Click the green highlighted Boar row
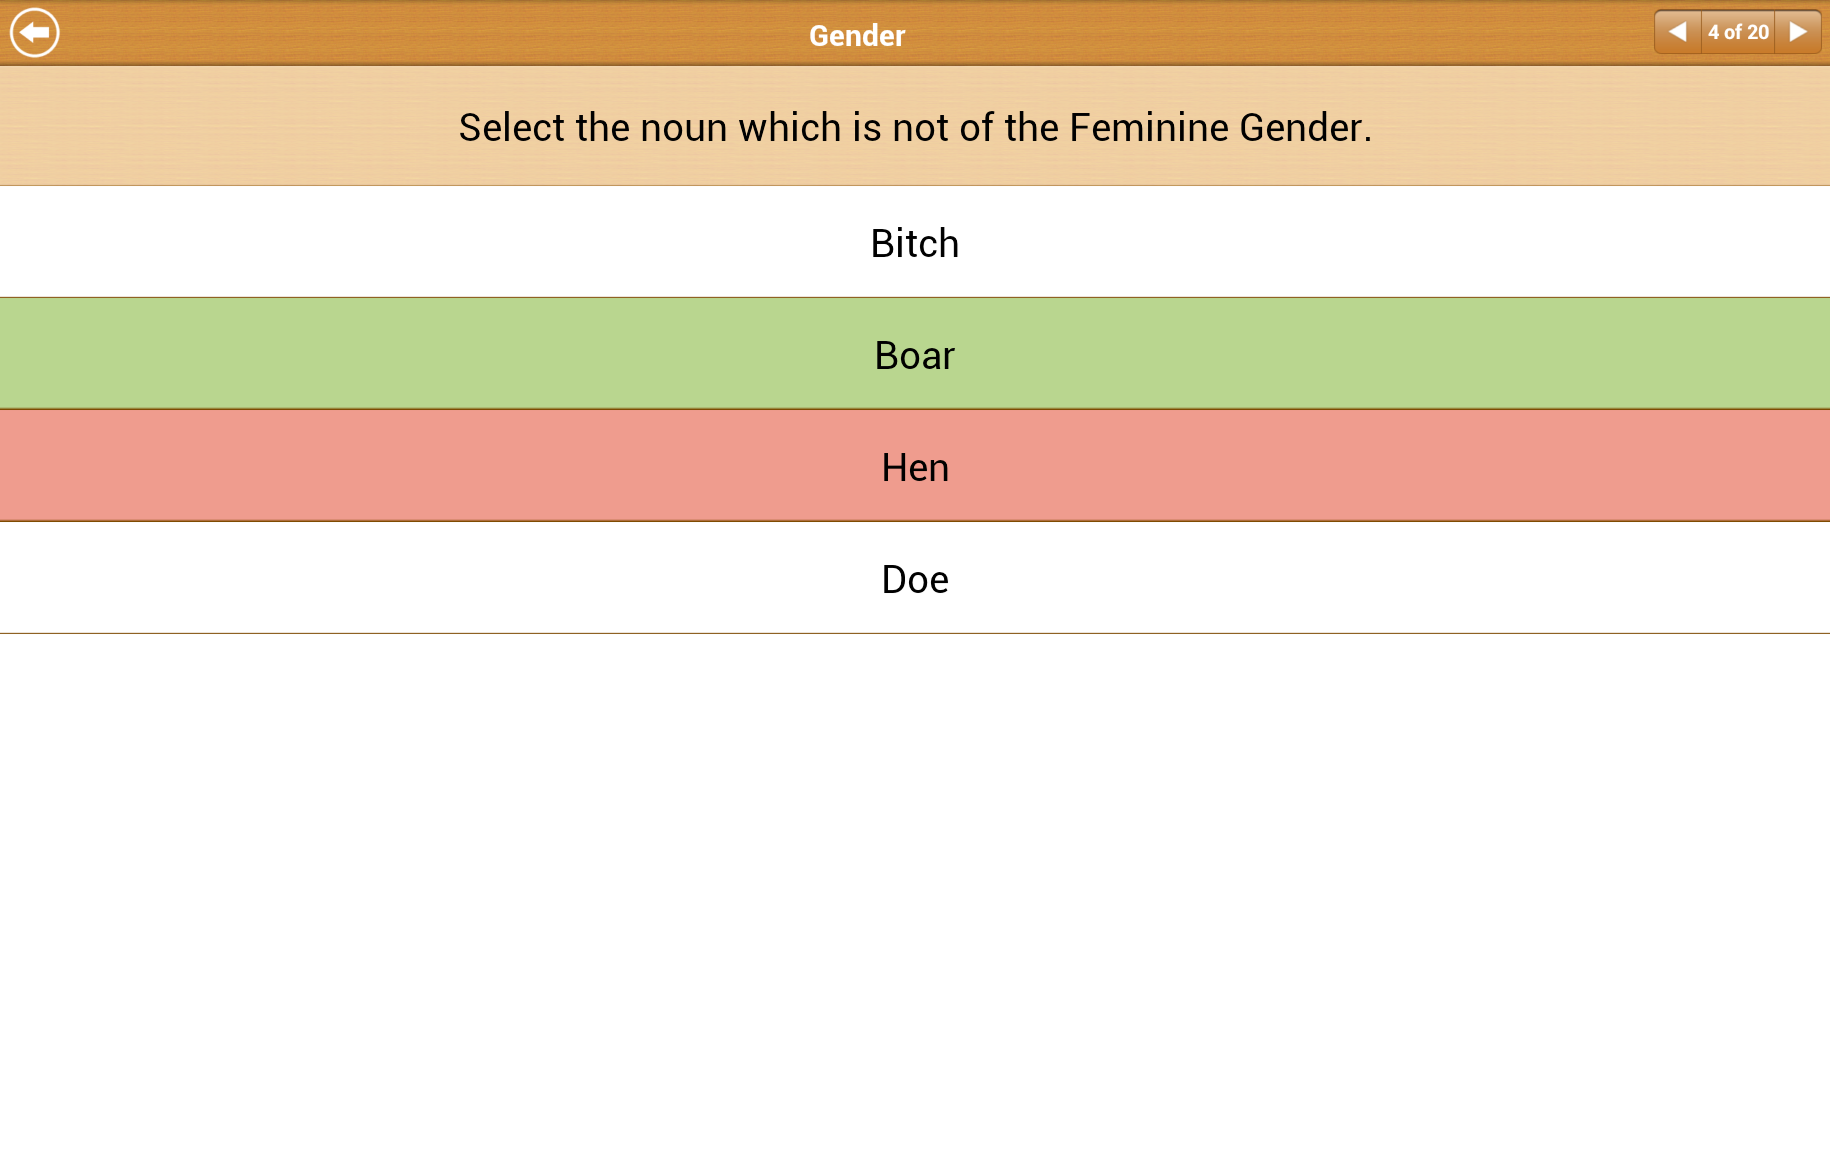Image resolution: width=1830 pixels, height=1160 pixels. (x=915, y=354)
